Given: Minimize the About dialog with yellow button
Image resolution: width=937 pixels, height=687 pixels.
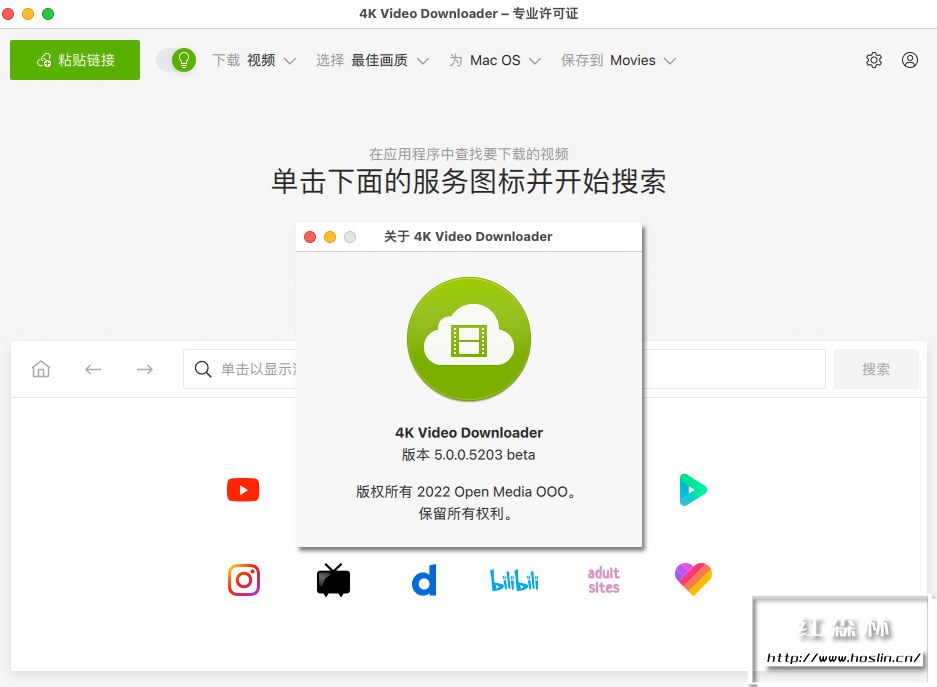Looking at the screenshot, I should point(330,237).
